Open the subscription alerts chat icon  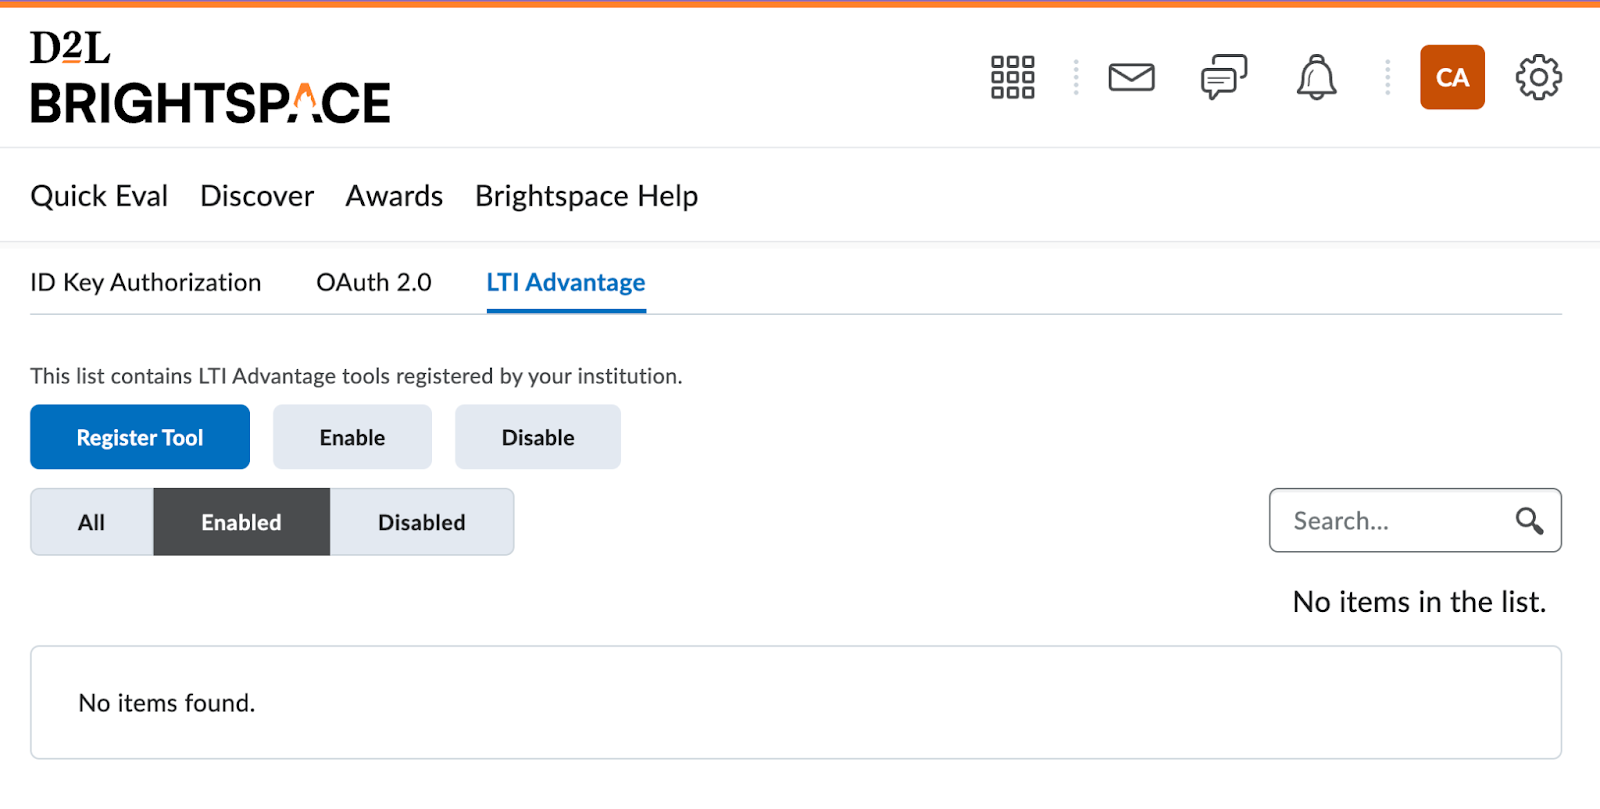pos(1224,77)
